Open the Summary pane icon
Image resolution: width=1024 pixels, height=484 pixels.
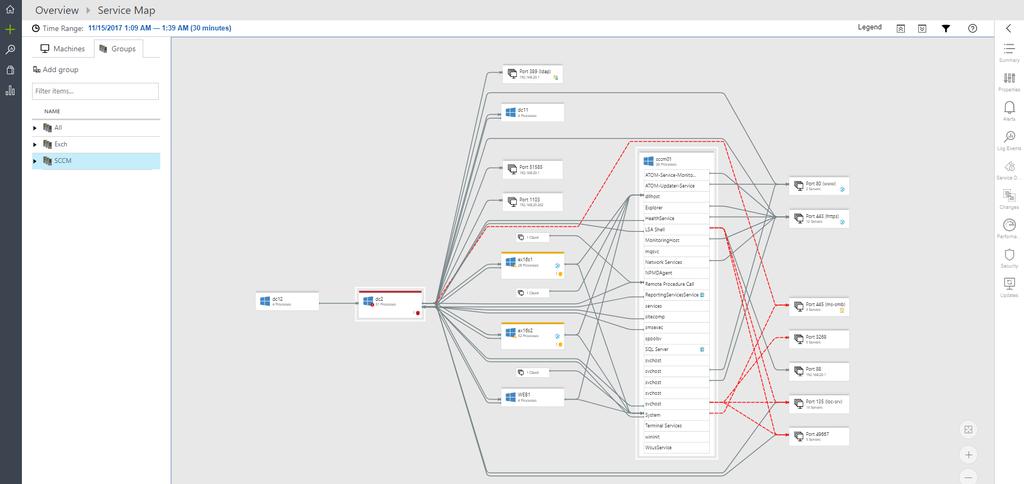pos(1009,49)
